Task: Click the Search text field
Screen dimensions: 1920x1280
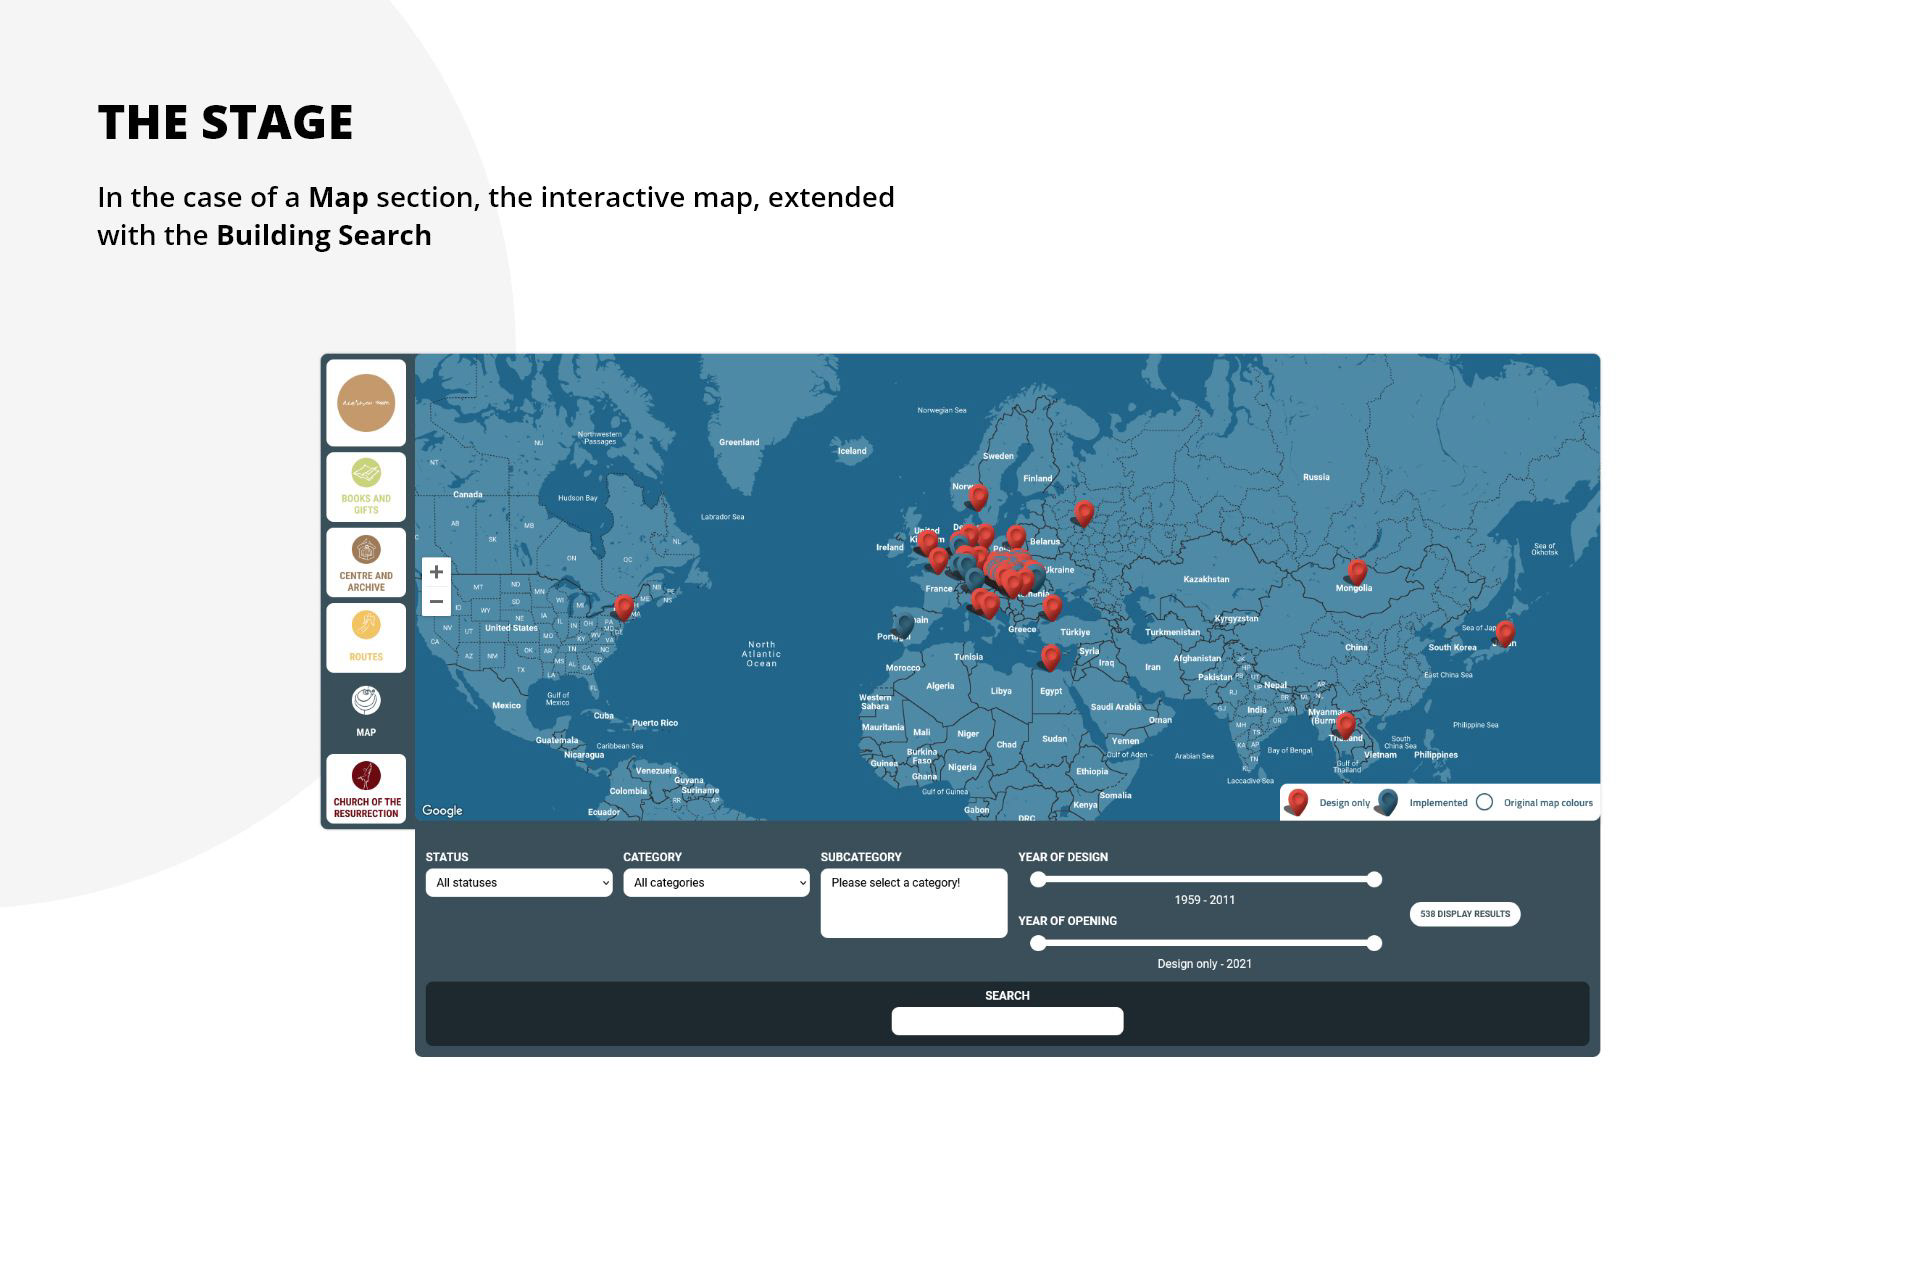Action: pyautogui.click(x=1007, y=1021)
